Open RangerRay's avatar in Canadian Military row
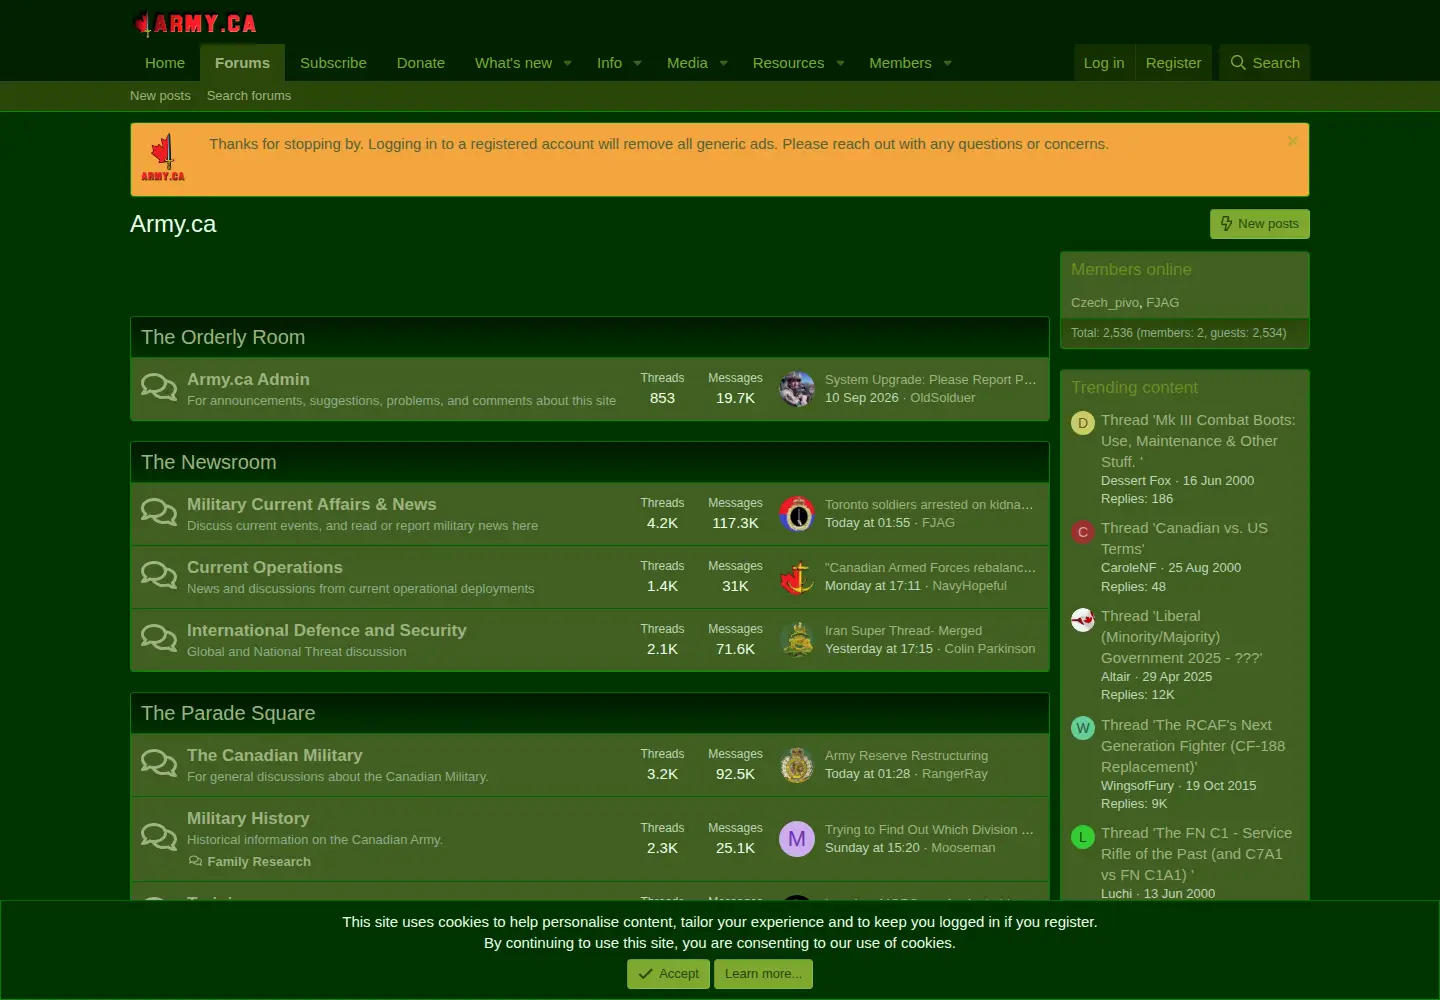The width and height of the screenshot is (1440, 1000). pyautogui.click(x=797, y=765)
